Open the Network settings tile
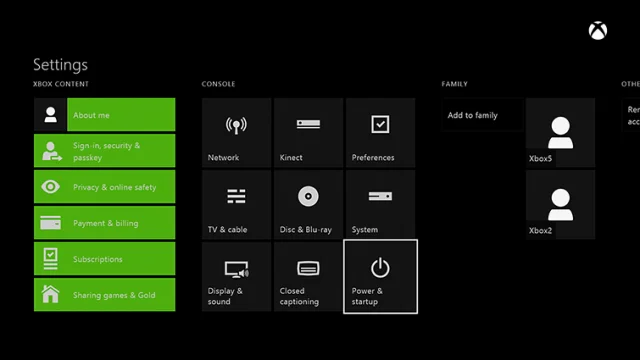 (x=236, y=133)
